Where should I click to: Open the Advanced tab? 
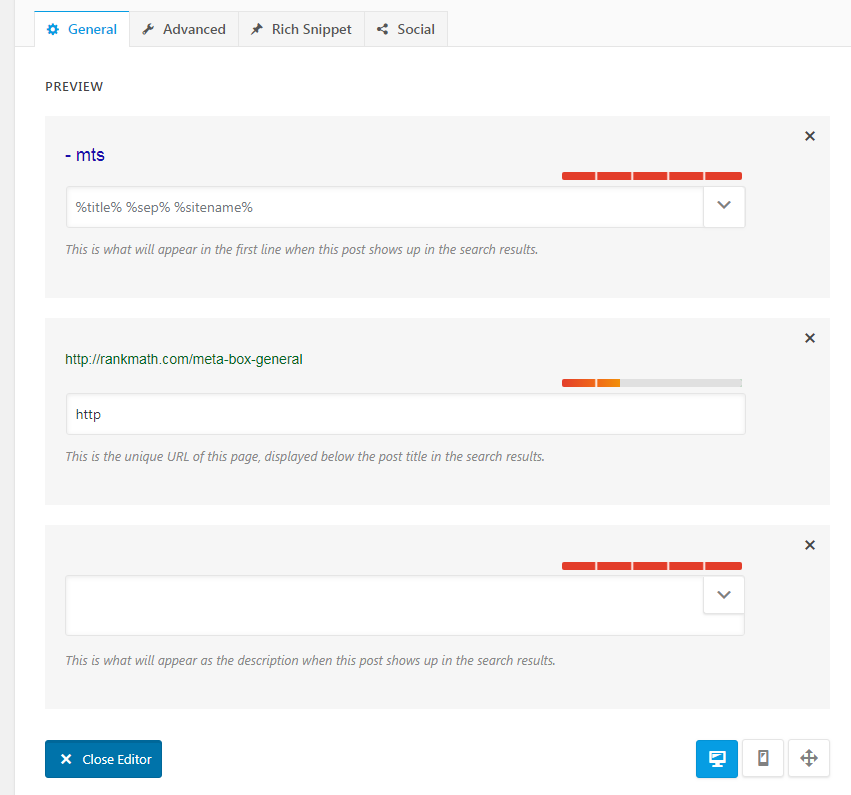[184, 29]
